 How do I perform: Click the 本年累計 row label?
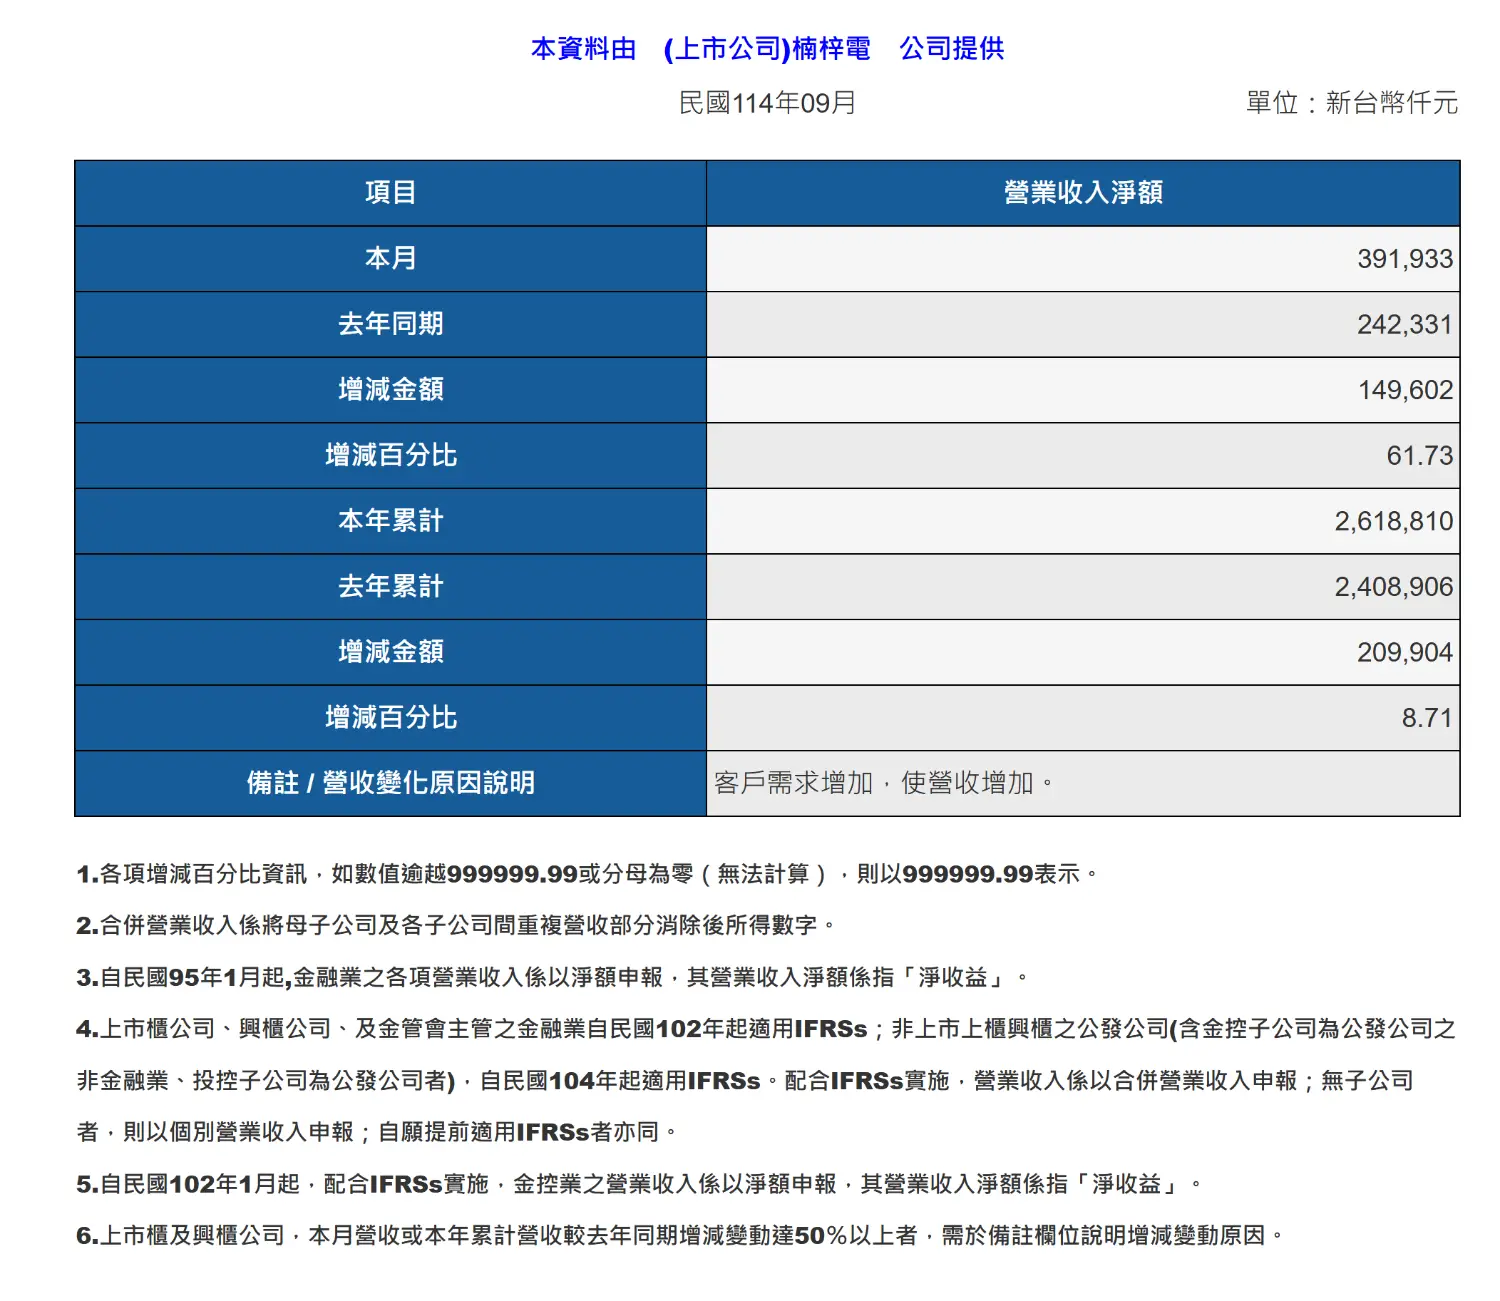(390, 521)
